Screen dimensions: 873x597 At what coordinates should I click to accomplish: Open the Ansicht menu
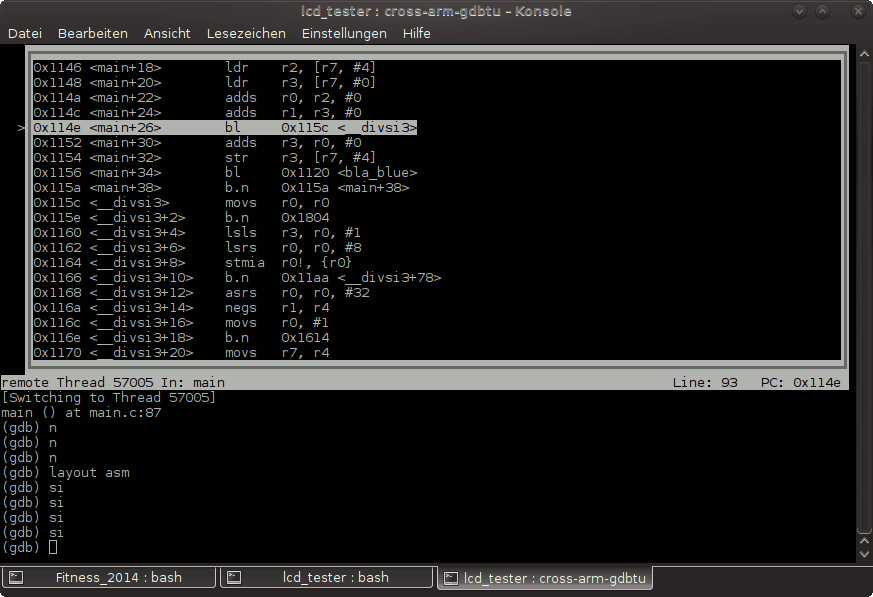click(x=167, y=33)
